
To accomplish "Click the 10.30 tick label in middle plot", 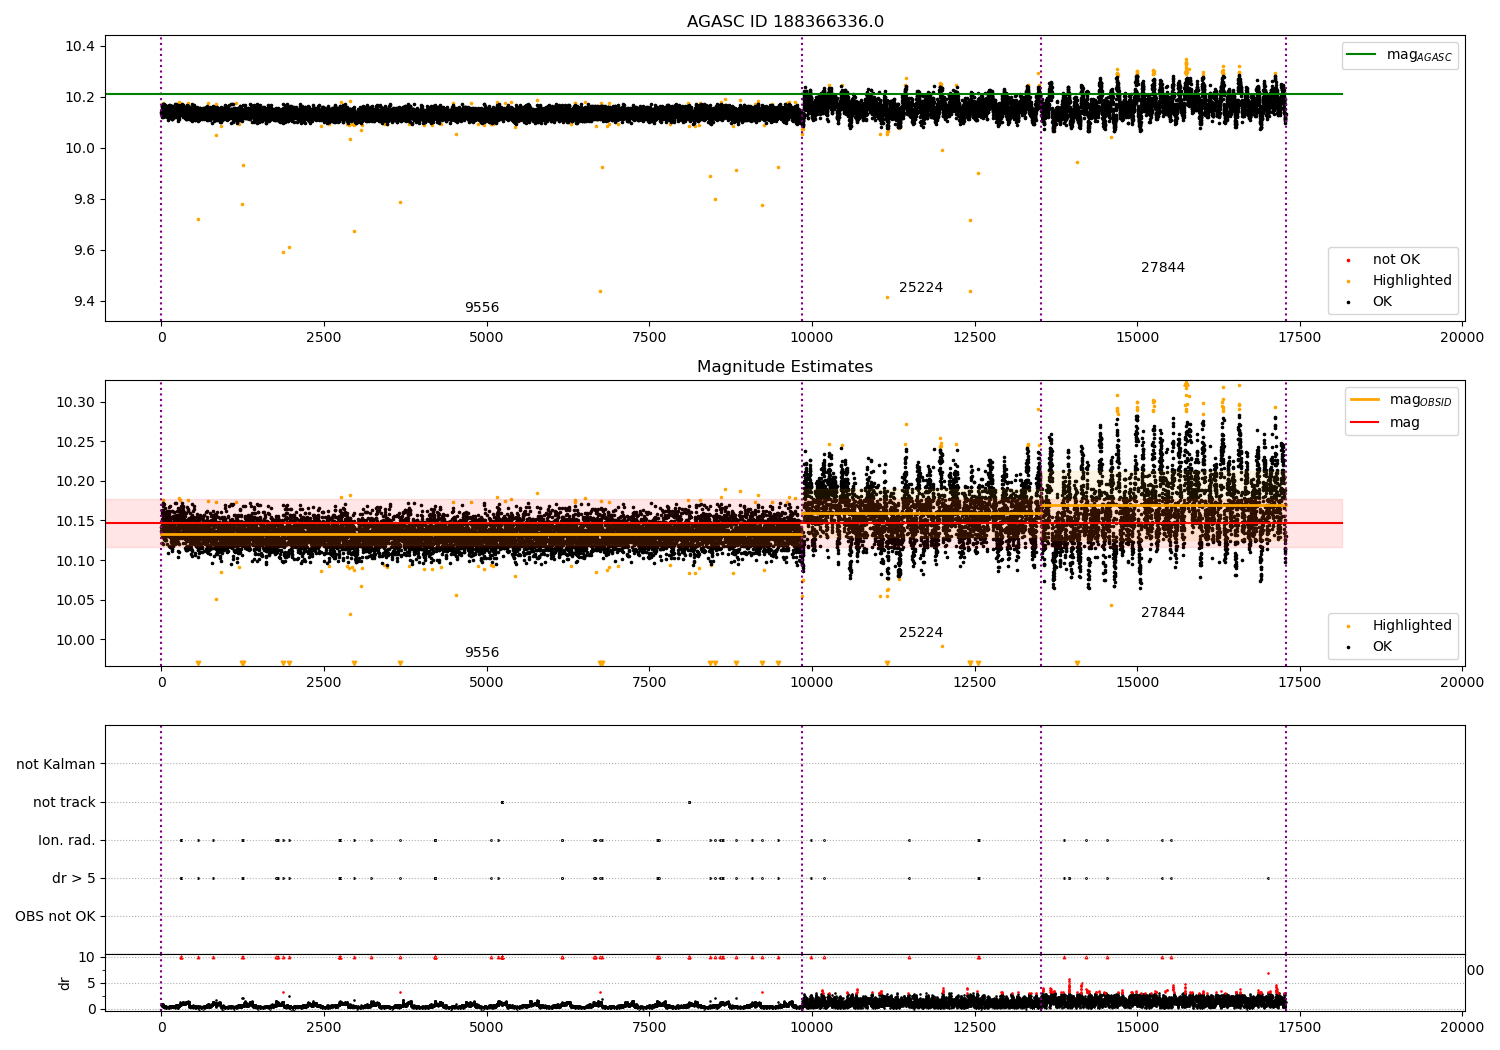I will click(x=75, y=403).
